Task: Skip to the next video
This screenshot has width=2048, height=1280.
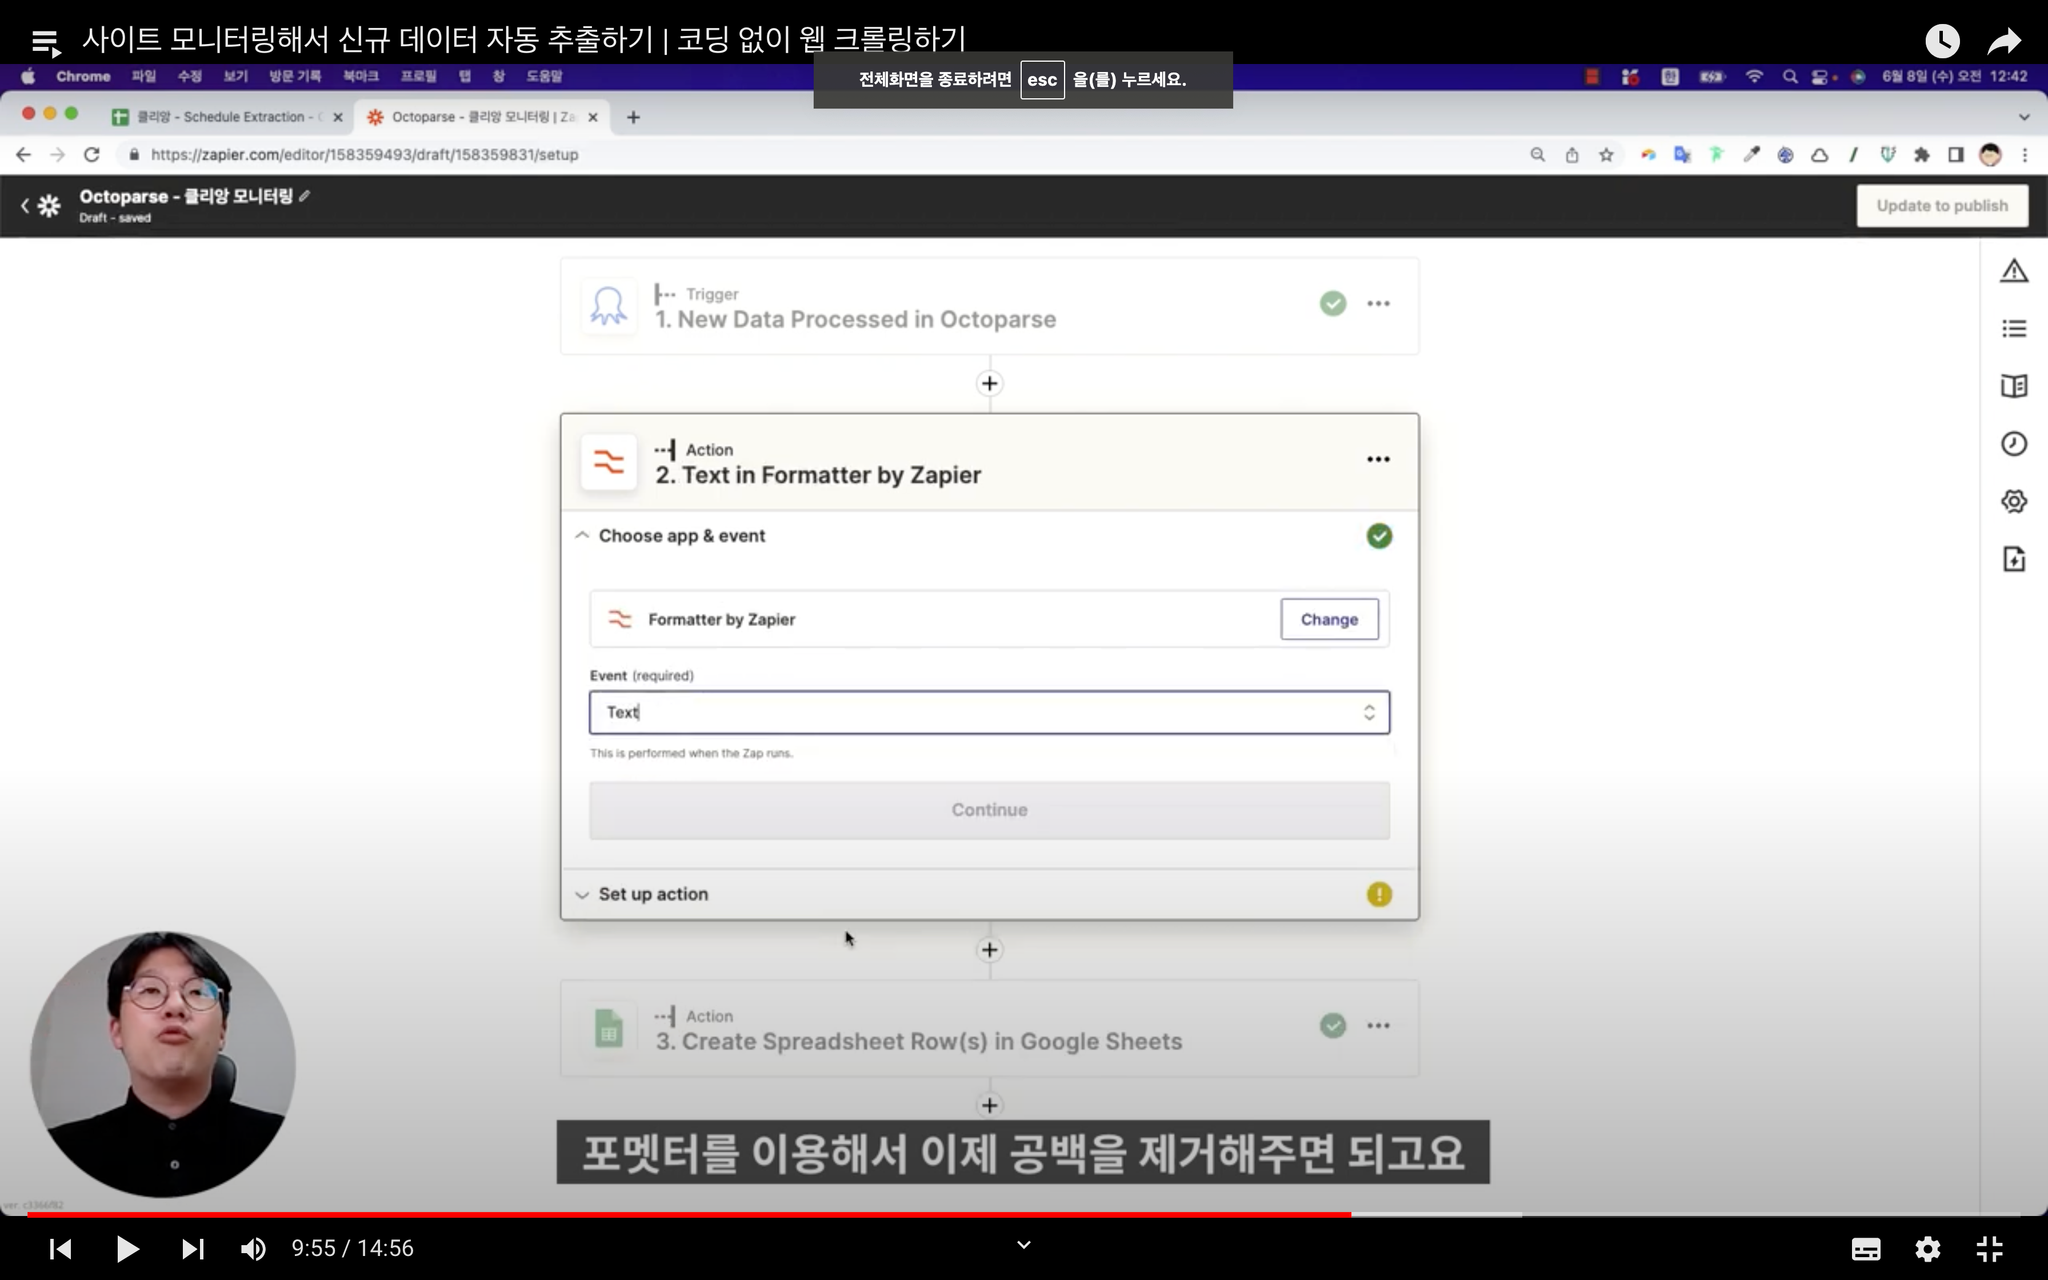Action: pyautogui.click(x=192, y=1248)
